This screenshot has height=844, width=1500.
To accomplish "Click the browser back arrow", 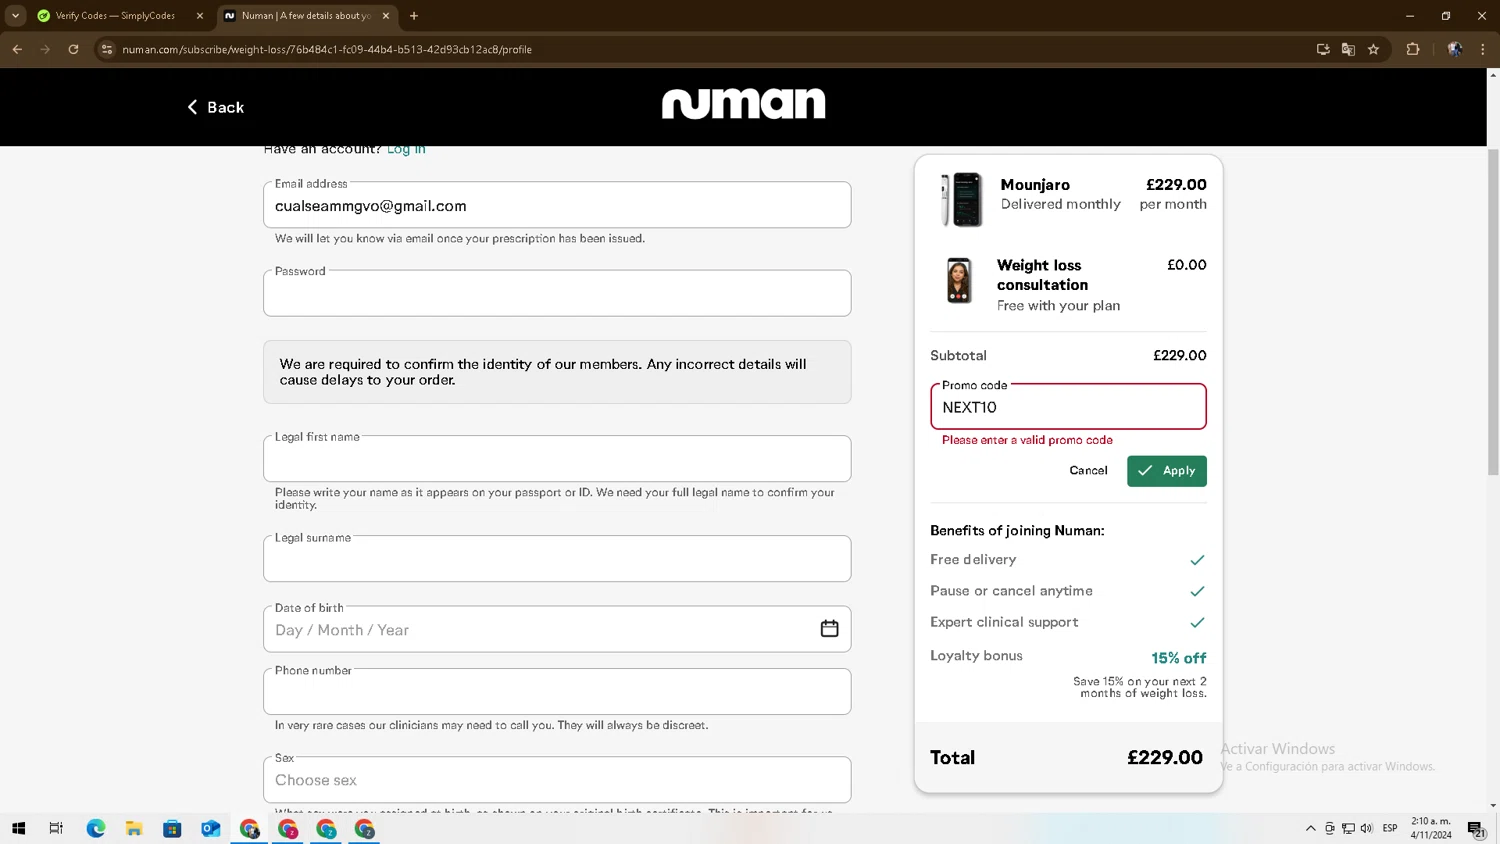I will point(17,49).
